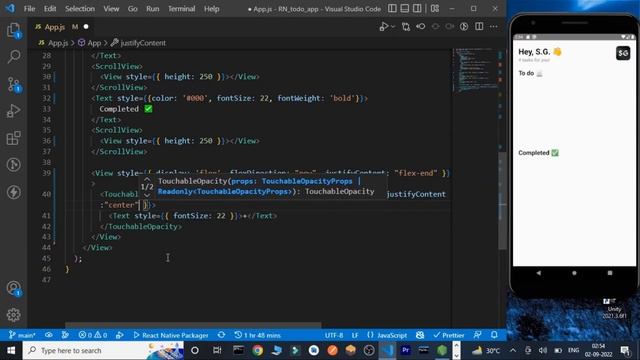The height and width of the screenshot is (360, 640).
Task: Open the Explorer view in the activity bar
Action: tap(13, 31)
